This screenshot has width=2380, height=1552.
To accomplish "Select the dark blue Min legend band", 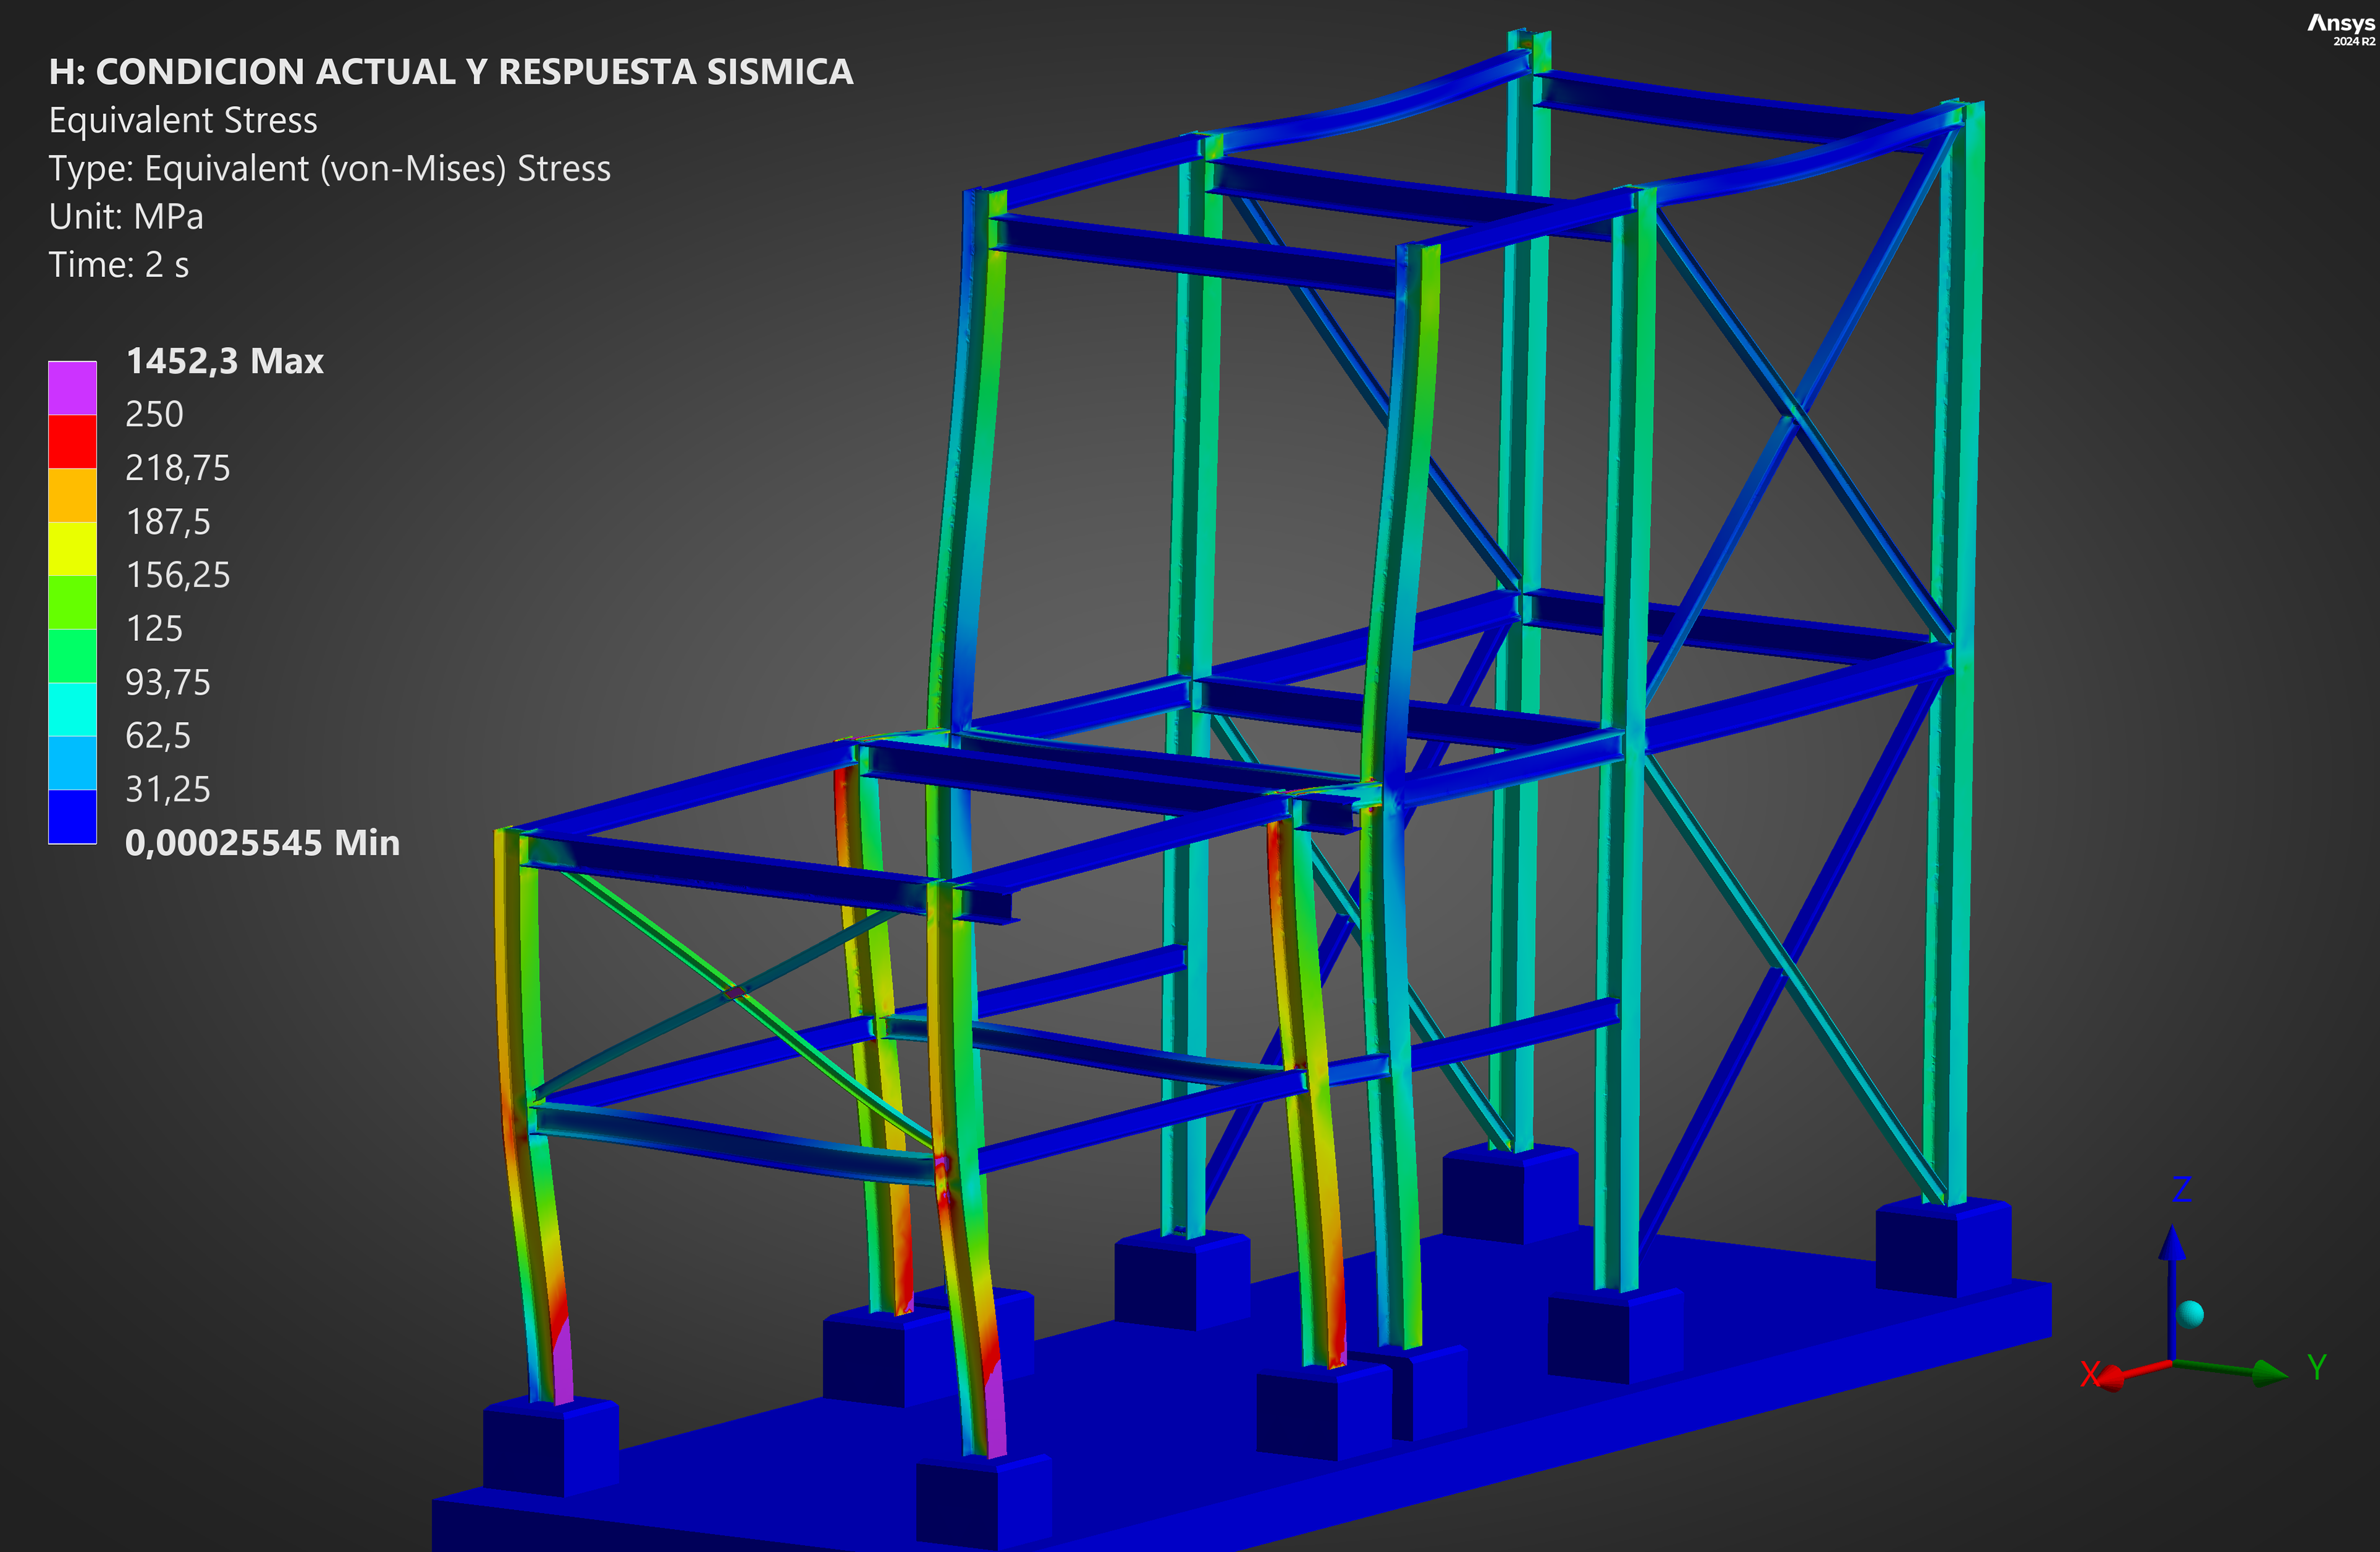I will click(x=72, y=816).
